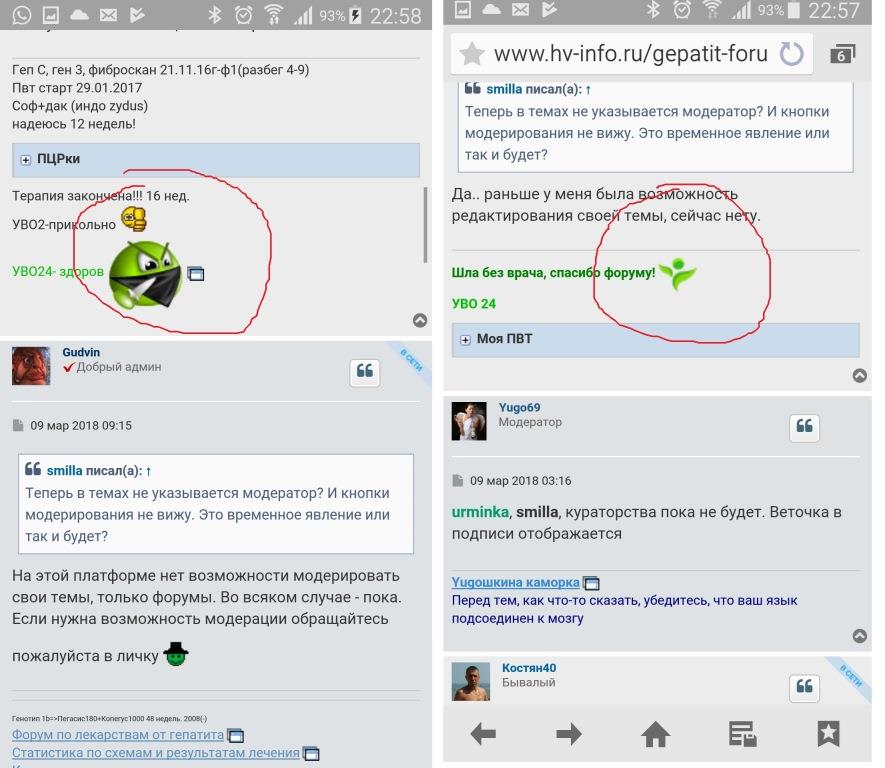Viewport: 885px width, 768px height.
Task: Tap the browser back arrow
Action: tap(483, 735)
